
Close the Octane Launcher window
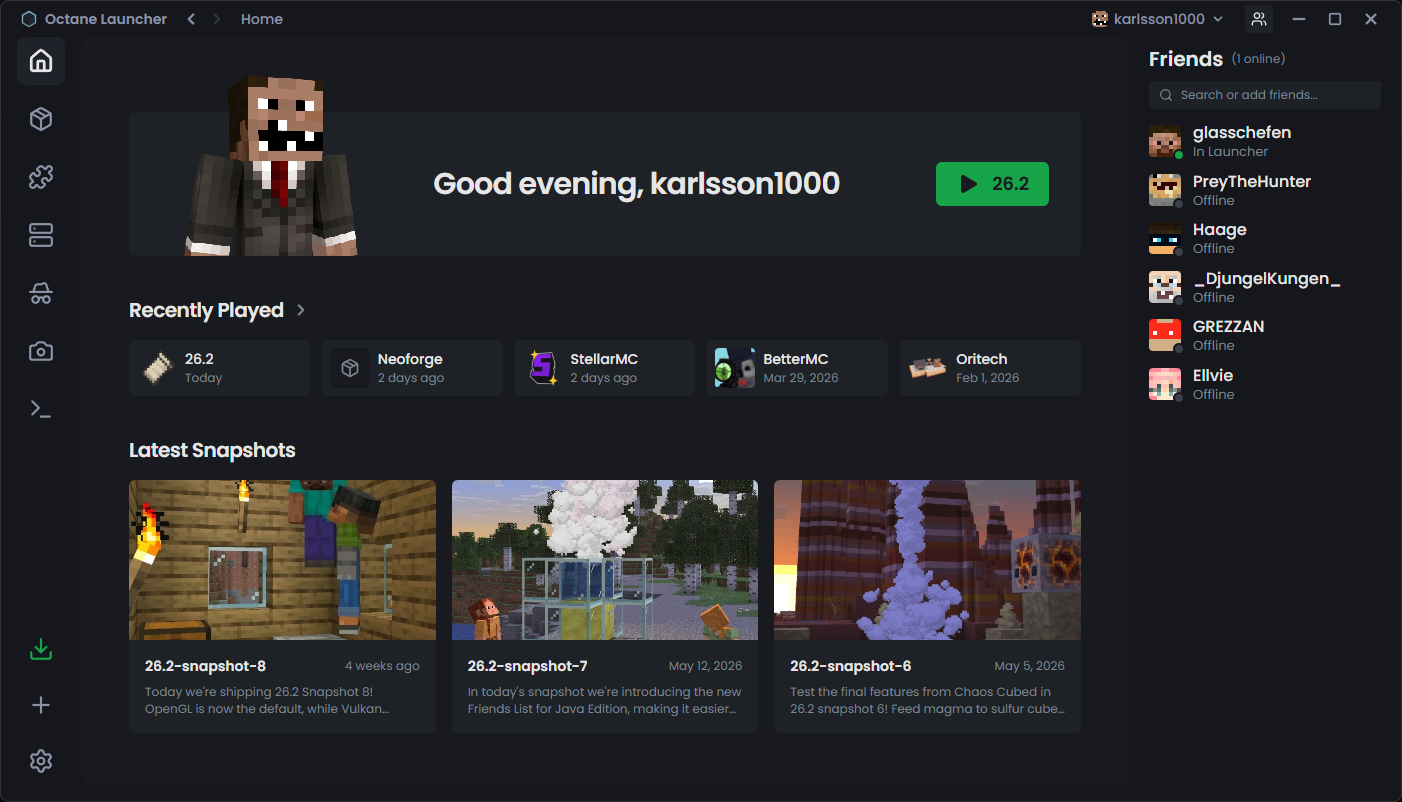(1371, 19)
